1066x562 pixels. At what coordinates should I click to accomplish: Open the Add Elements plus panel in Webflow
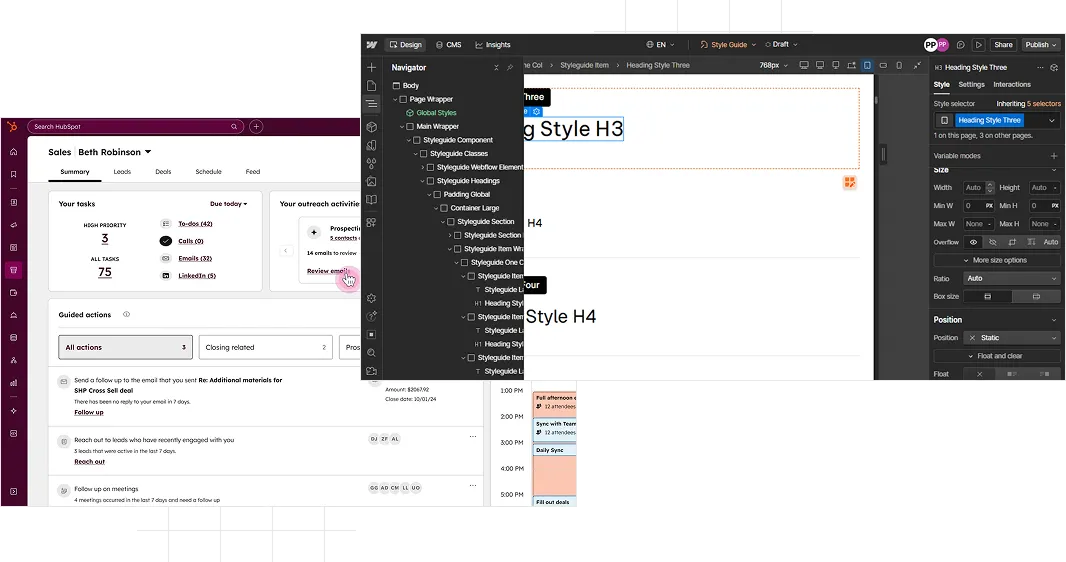pos(371,67)
